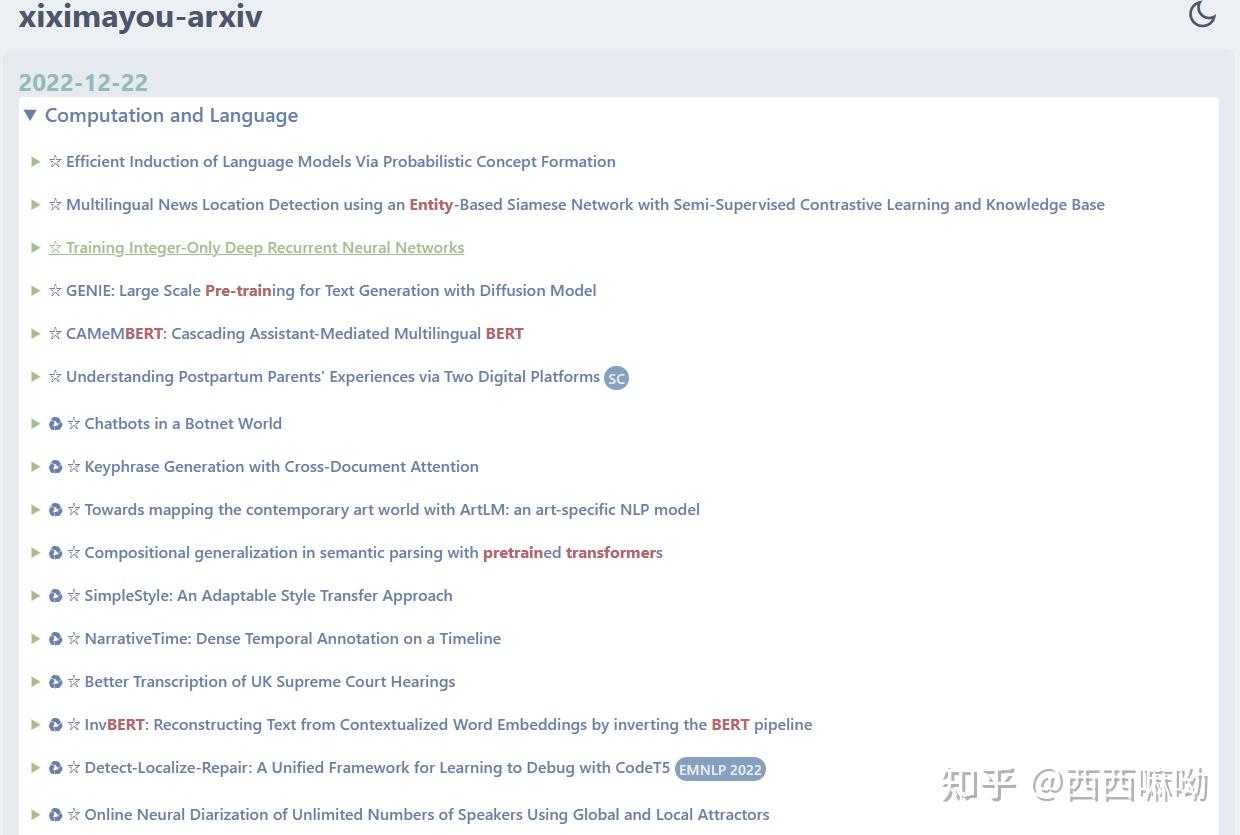1240x835 pixels.
Task: Star the GENIE diffusion model paper
Action: pos(54,290)
